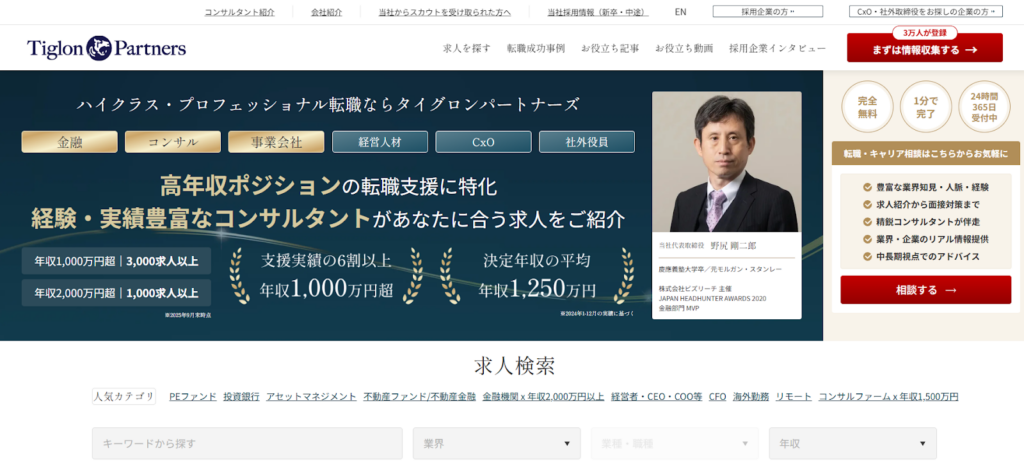1024x467 pixels.
Task: Click the 24時間365日受付中 circle badge
Action: click(x=984, y=106)
